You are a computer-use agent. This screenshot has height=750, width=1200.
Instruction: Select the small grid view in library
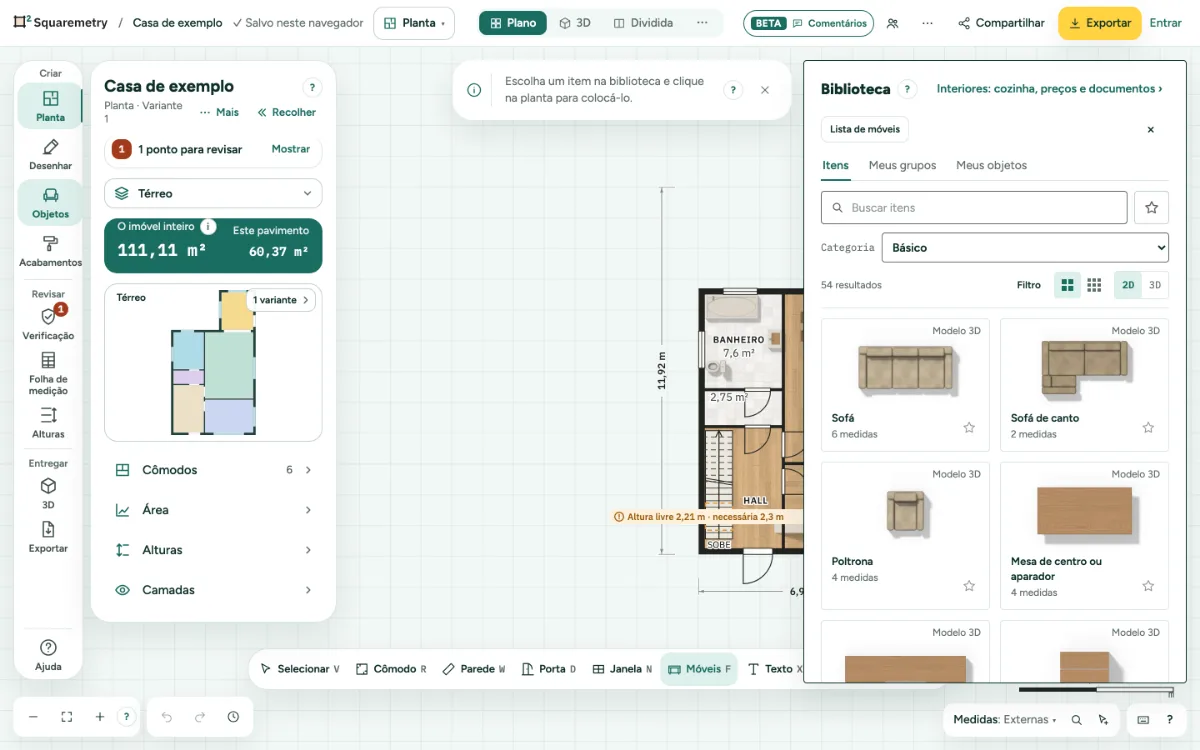point(1094,285)
